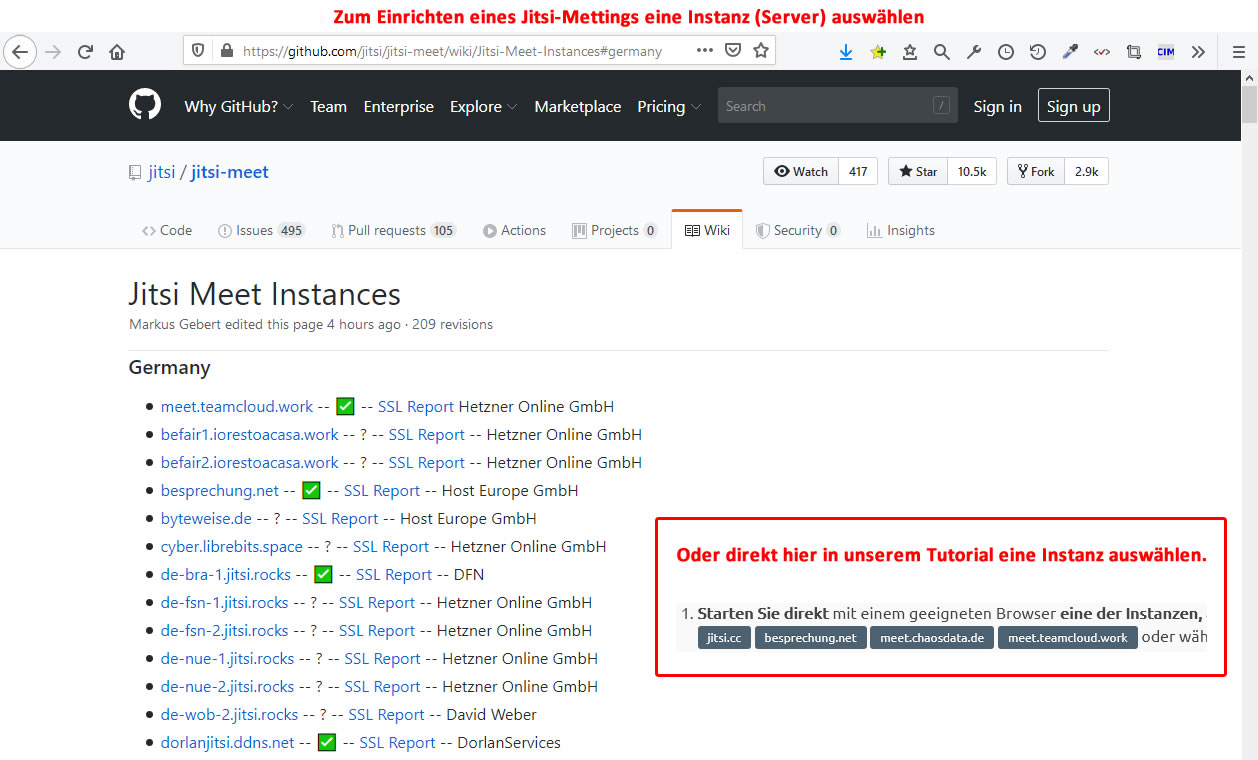This screenshot has height=760, width=1258.
Task: Open the downloads arrow panel
Action: click(846, 52)
